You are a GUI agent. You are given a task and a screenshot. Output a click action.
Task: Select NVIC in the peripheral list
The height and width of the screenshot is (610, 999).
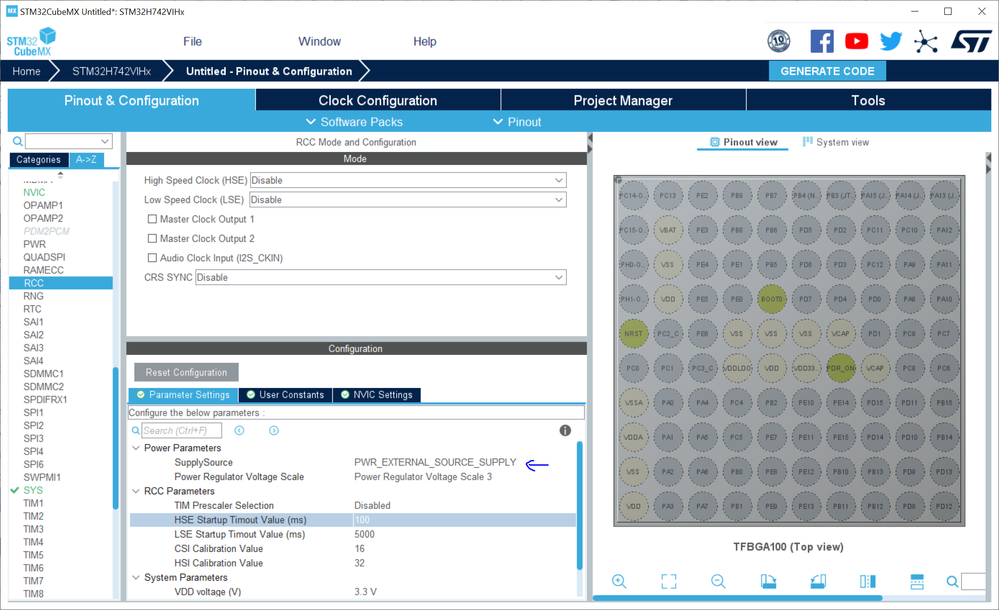34,192
